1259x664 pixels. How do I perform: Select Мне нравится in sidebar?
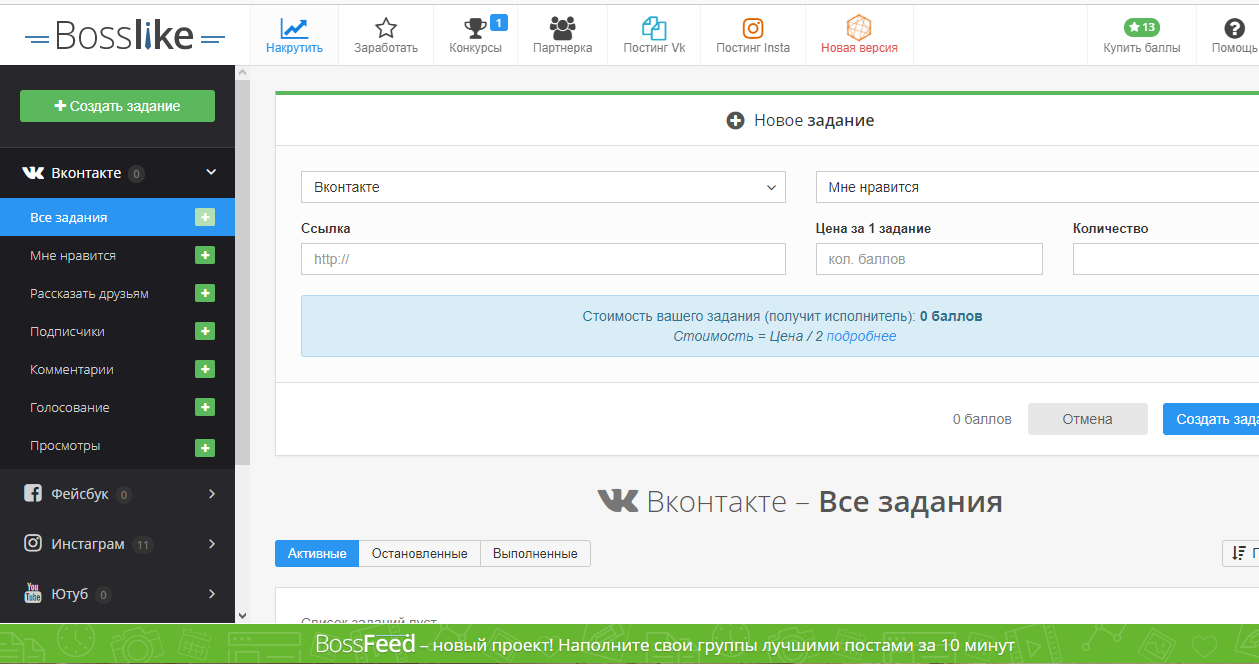(x=73, y=255)
